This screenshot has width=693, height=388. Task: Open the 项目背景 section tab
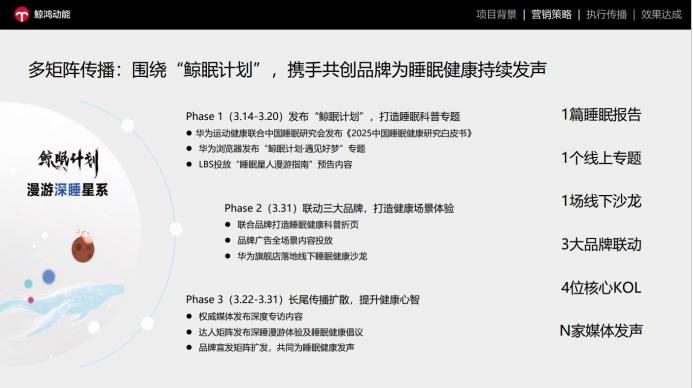(x=496, y=15)
